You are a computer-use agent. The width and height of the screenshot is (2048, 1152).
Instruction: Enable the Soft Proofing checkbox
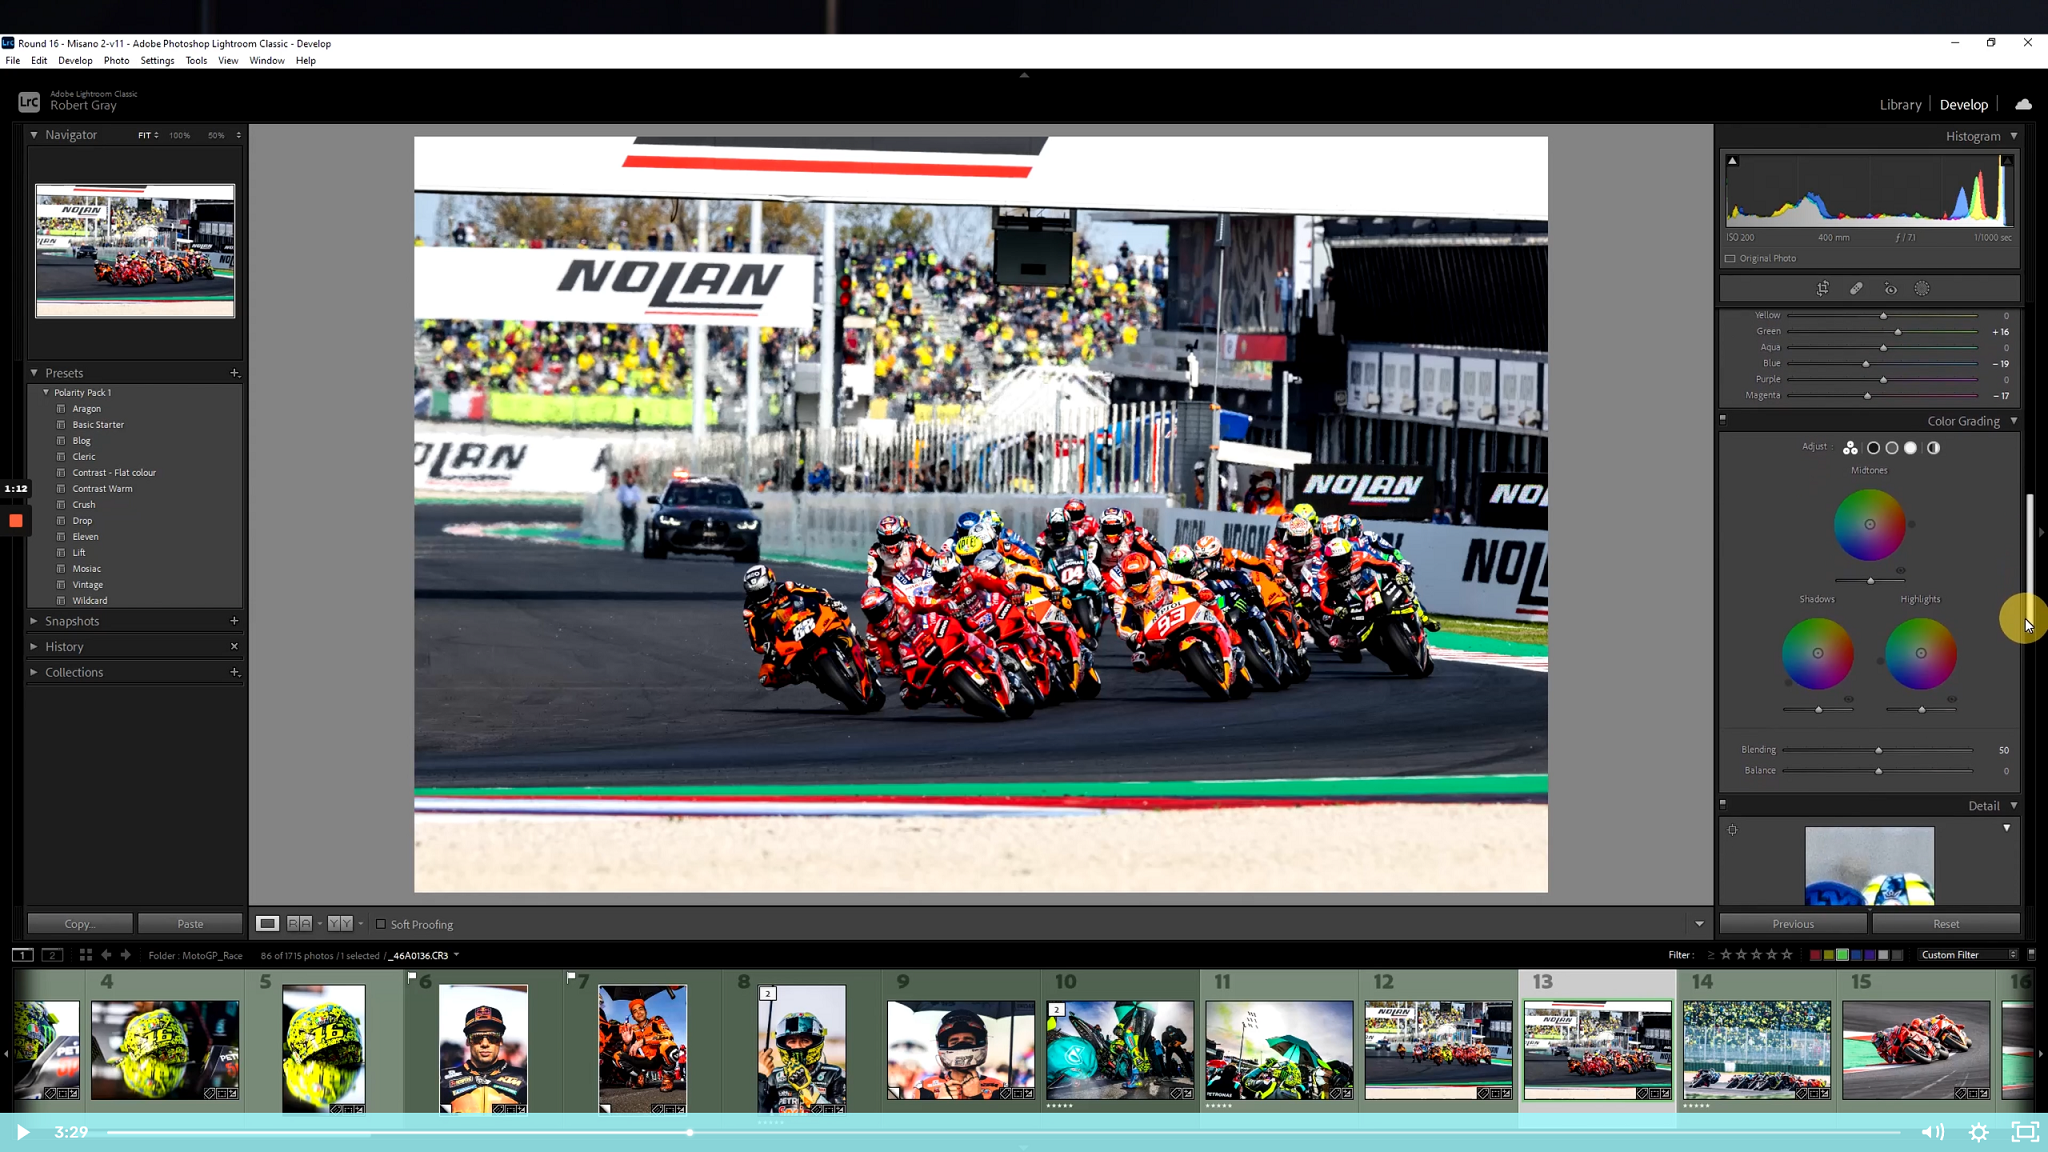click(381, 924)
